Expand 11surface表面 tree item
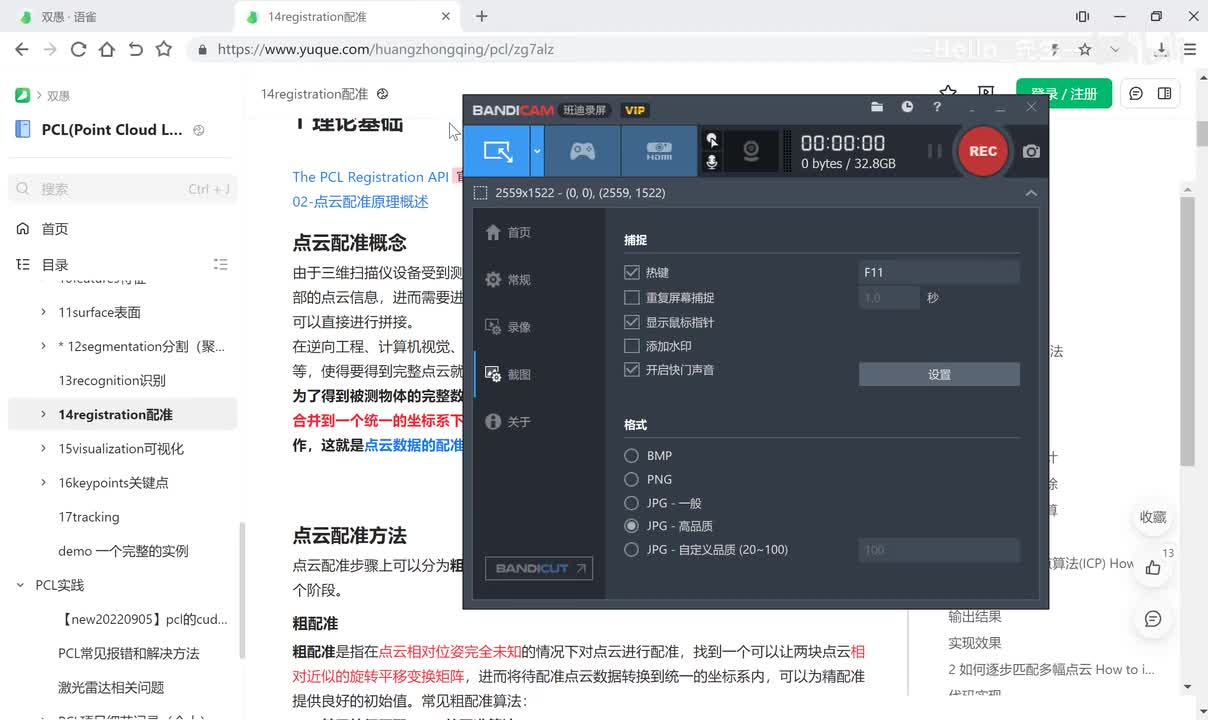The height and width of the screenshot is (720, 1208). (43, 312)
